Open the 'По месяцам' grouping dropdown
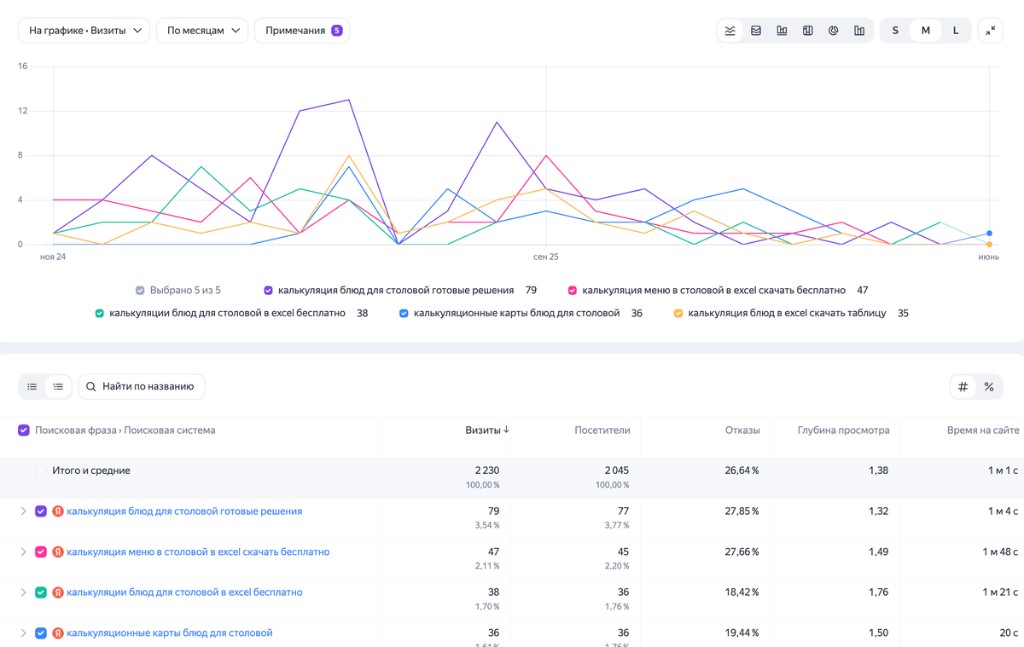1024x647 pixels. tap(202, 31)
